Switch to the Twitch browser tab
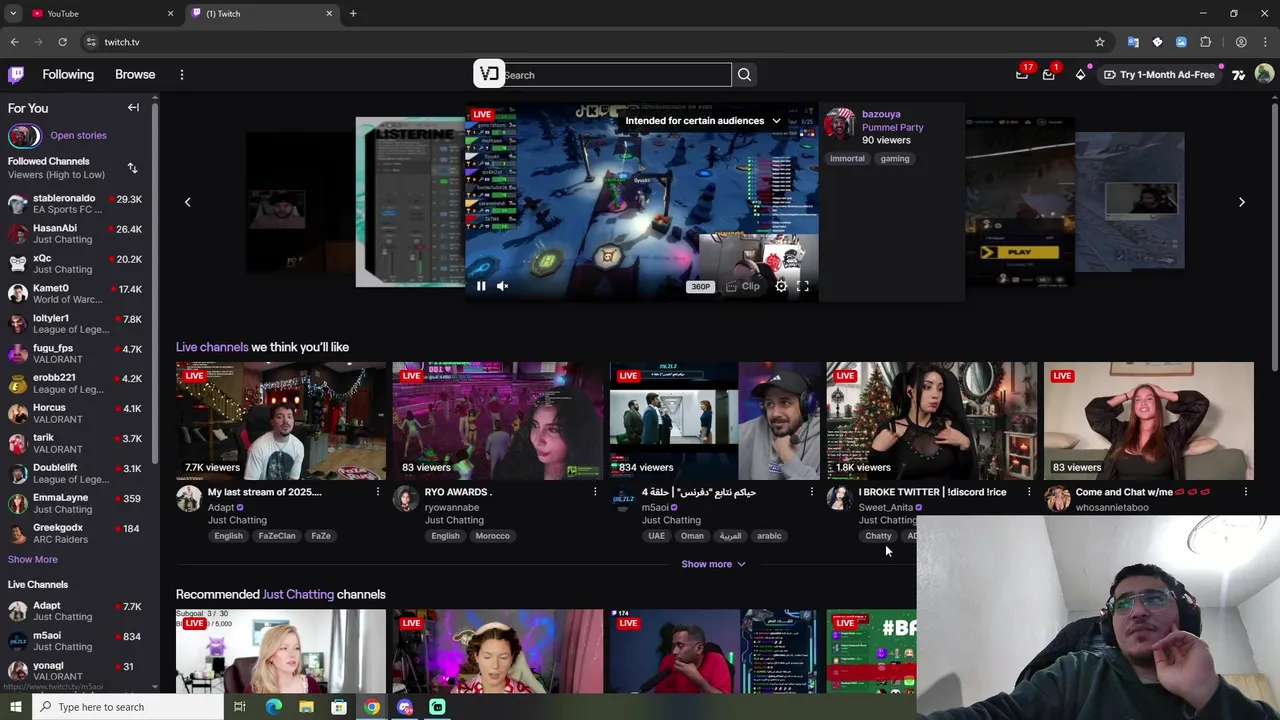The height and width of the screenshot is (720, 1280). click(260, 13)
